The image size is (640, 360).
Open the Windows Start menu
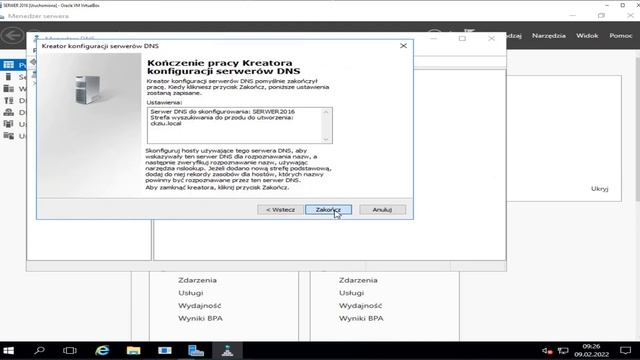coord(9,351)
